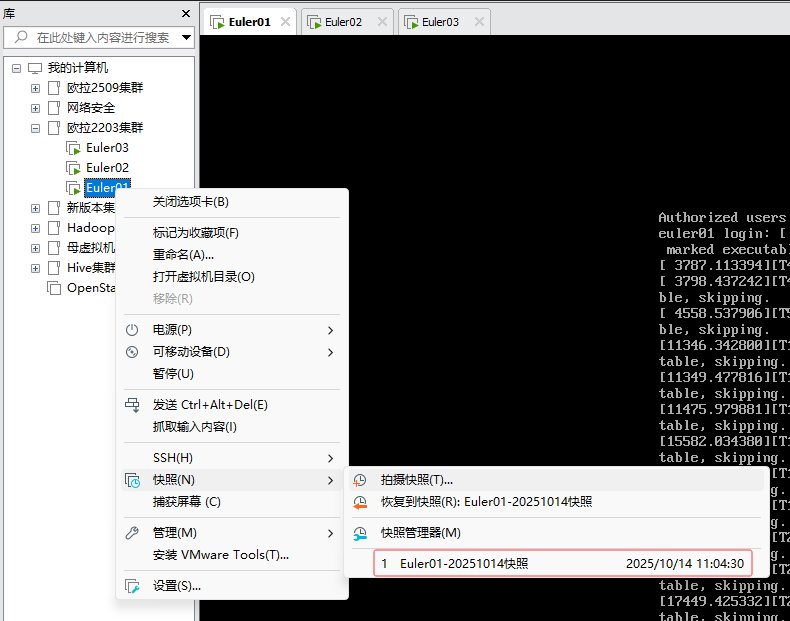Image resolution: width=790 pixels, height=621 pixels.
Task: Click the wrench icon beside 管理(M)
Action: (132, 533)
